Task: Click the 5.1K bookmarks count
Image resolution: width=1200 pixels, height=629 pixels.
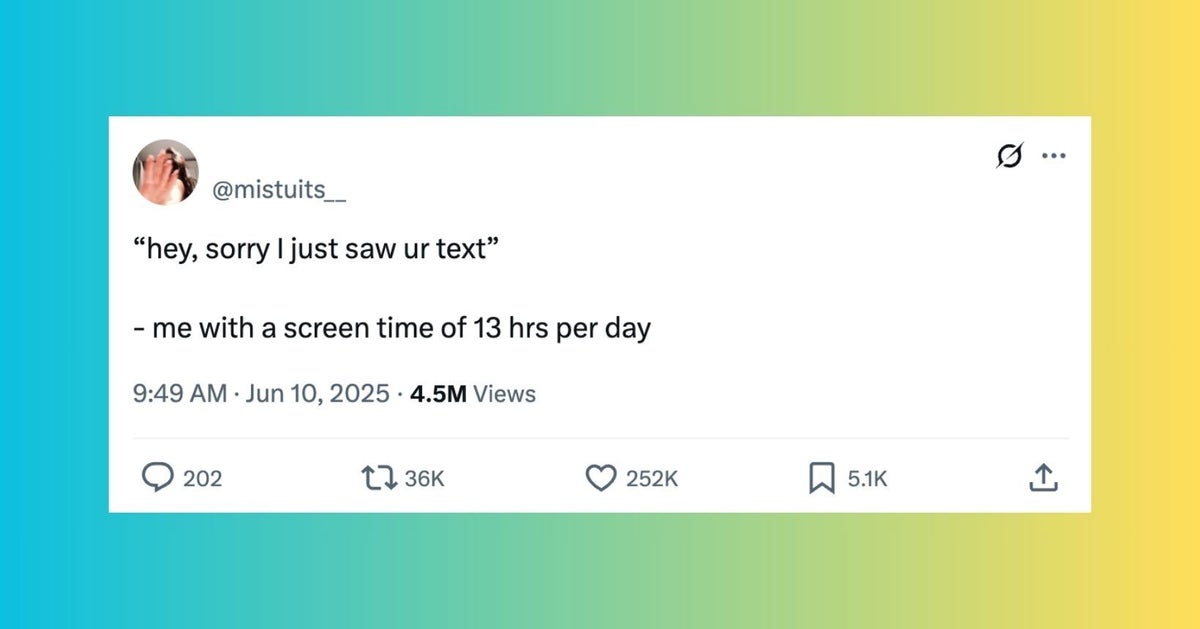Action: [x=867, y=479]
